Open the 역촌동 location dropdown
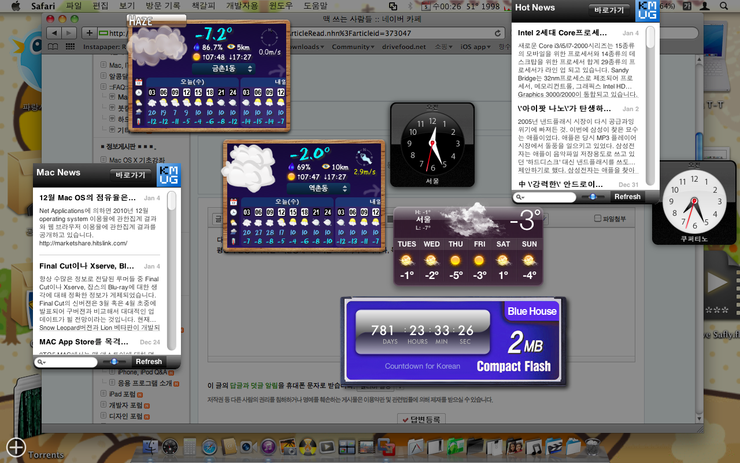This screenshot has width=740, height=463. click(320, 188)
